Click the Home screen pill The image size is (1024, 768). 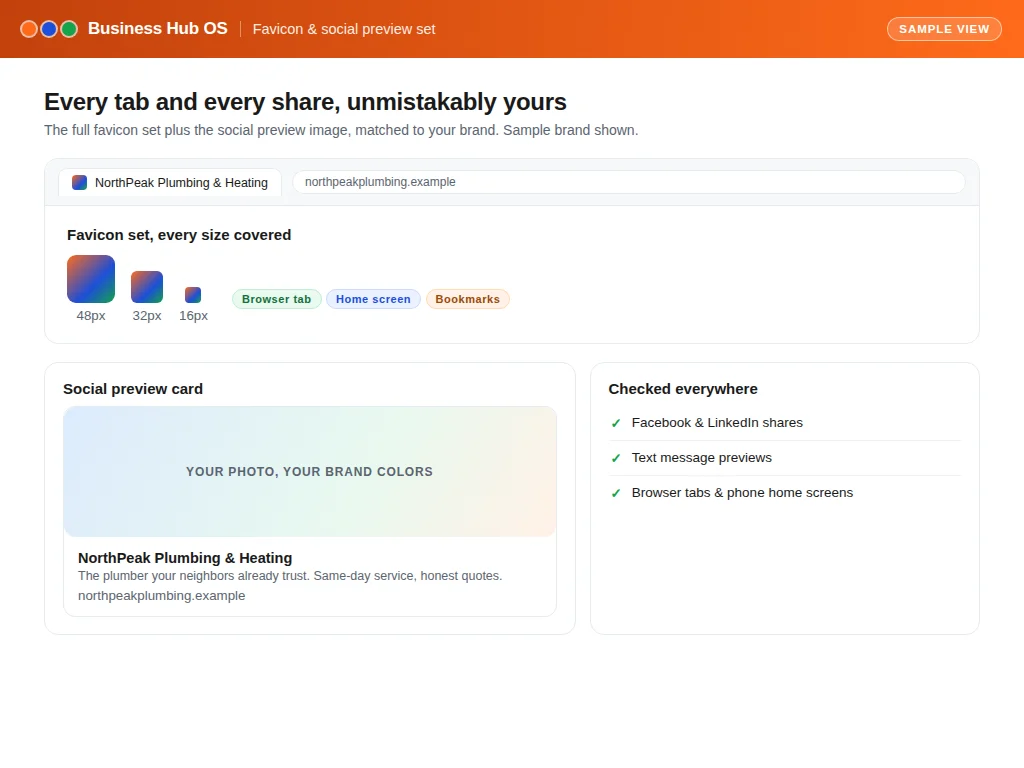click(373, 299)
